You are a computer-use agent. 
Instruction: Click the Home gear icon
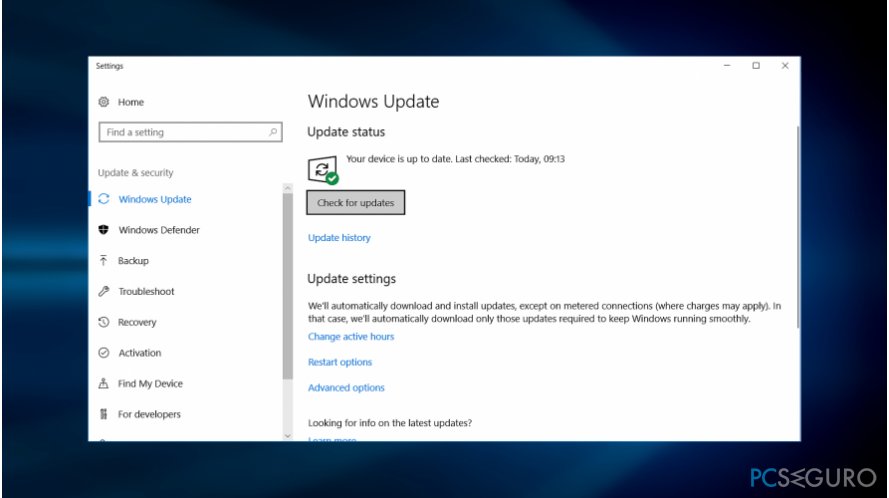(104, 102)
